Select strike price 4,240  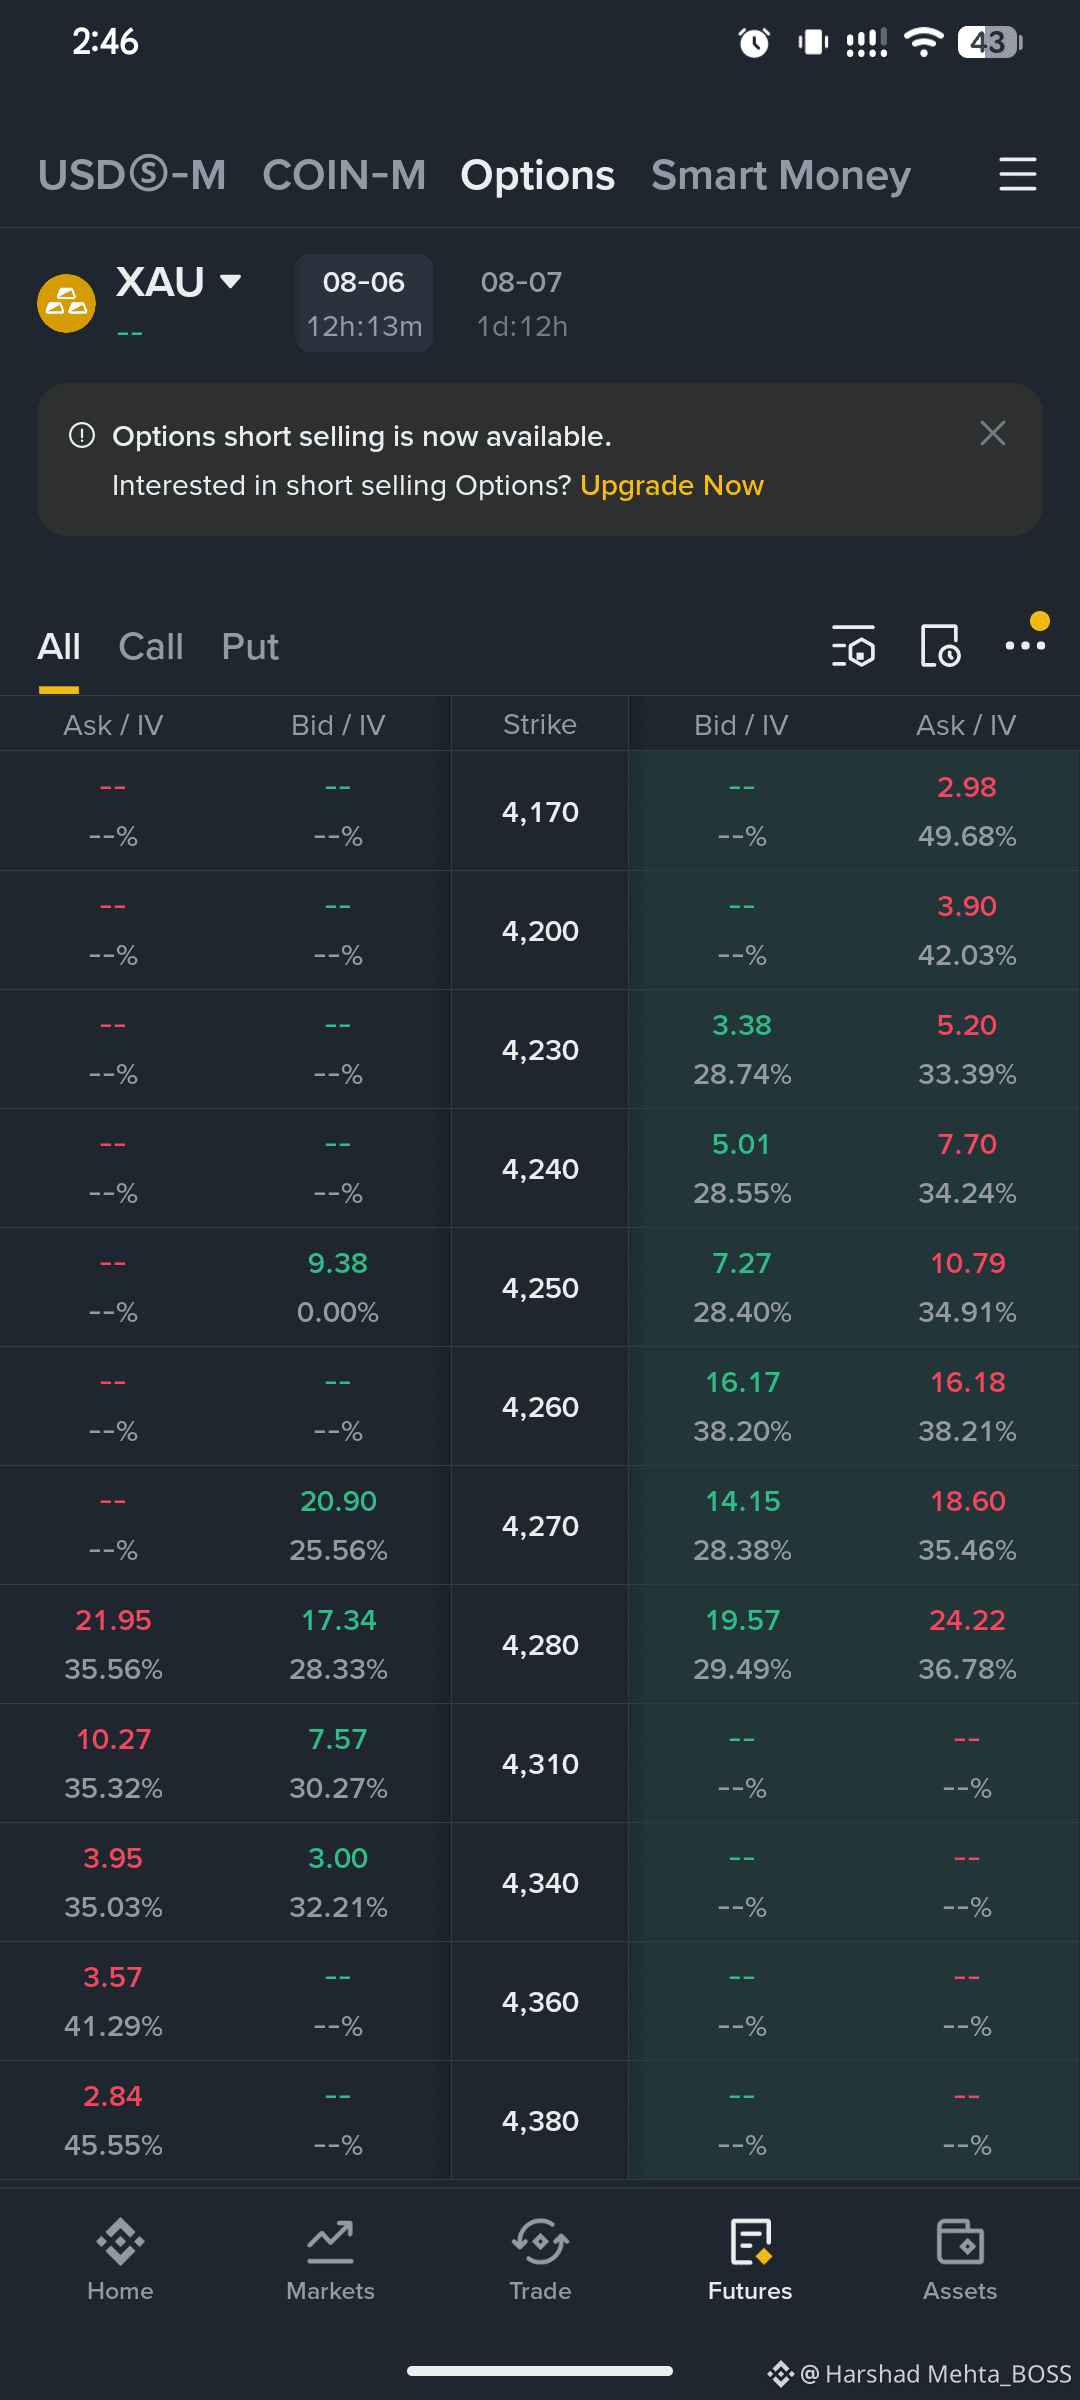click(540, 1169)
